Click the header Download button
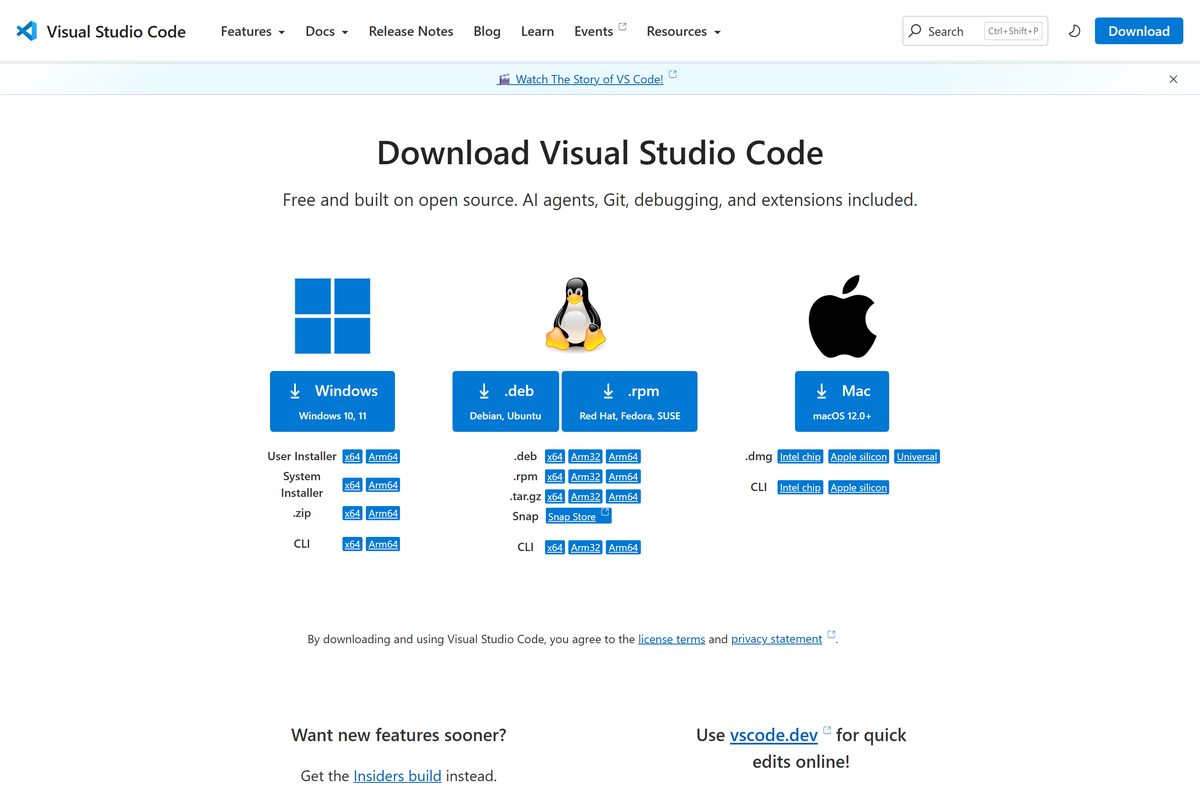This screenshot has width=1200, height=792. point(1139,31)
